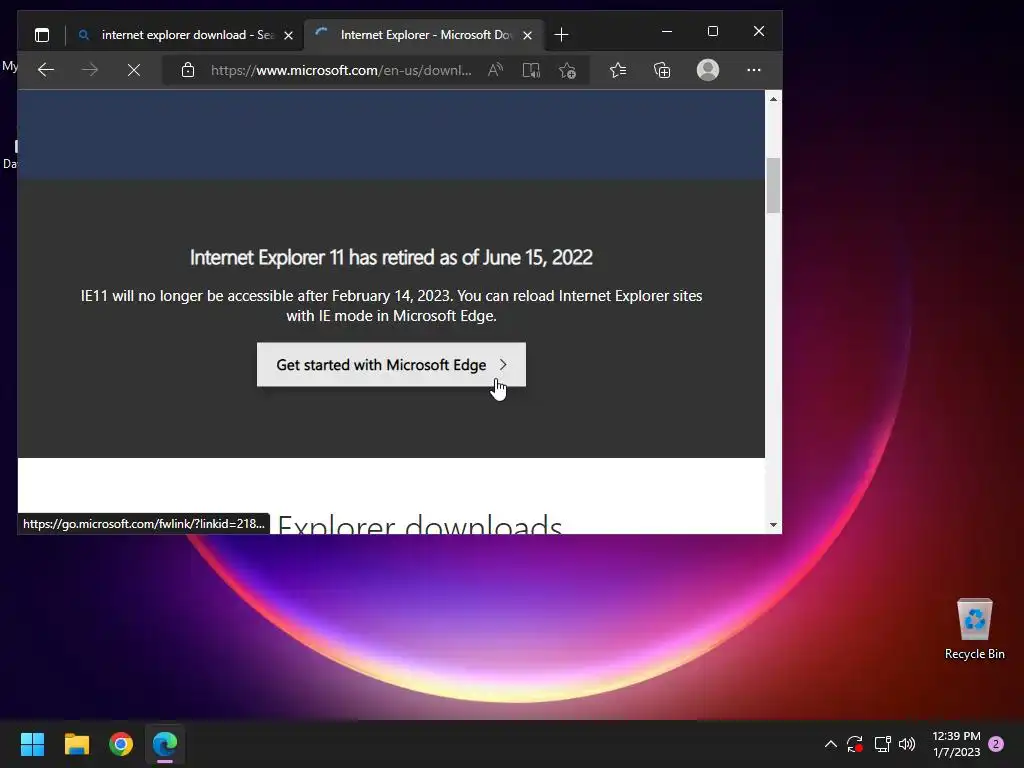Close the internet explorer download search tab
This screenshot has width=1024, height=768.
click(x=288, y=35)
